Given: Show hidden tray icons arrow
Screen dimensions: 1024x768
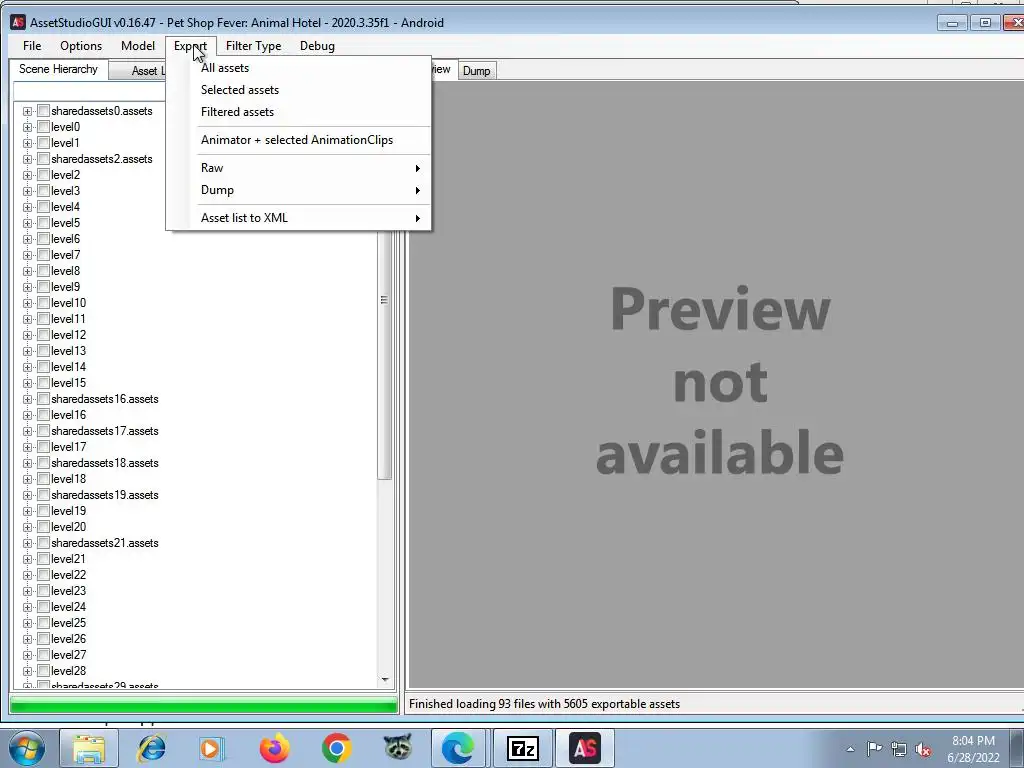Looking at the screenshot, I should pyautogui.click(x=850, y=749).
